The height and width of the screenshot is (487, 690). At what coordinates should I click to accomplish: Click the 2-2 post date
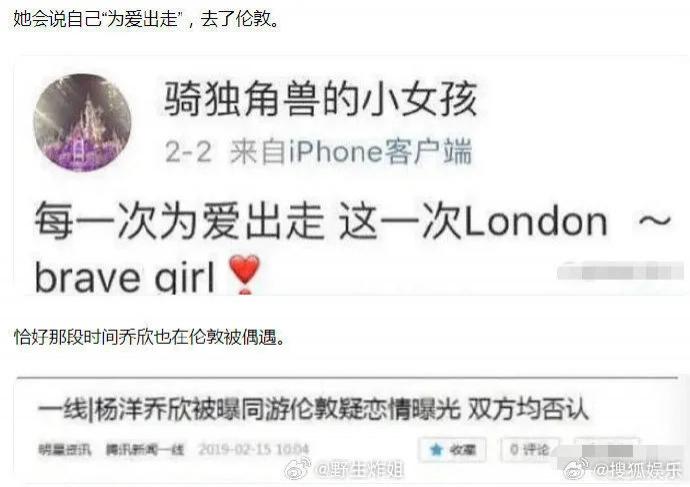pyautogui.click(x=188, y=152)
